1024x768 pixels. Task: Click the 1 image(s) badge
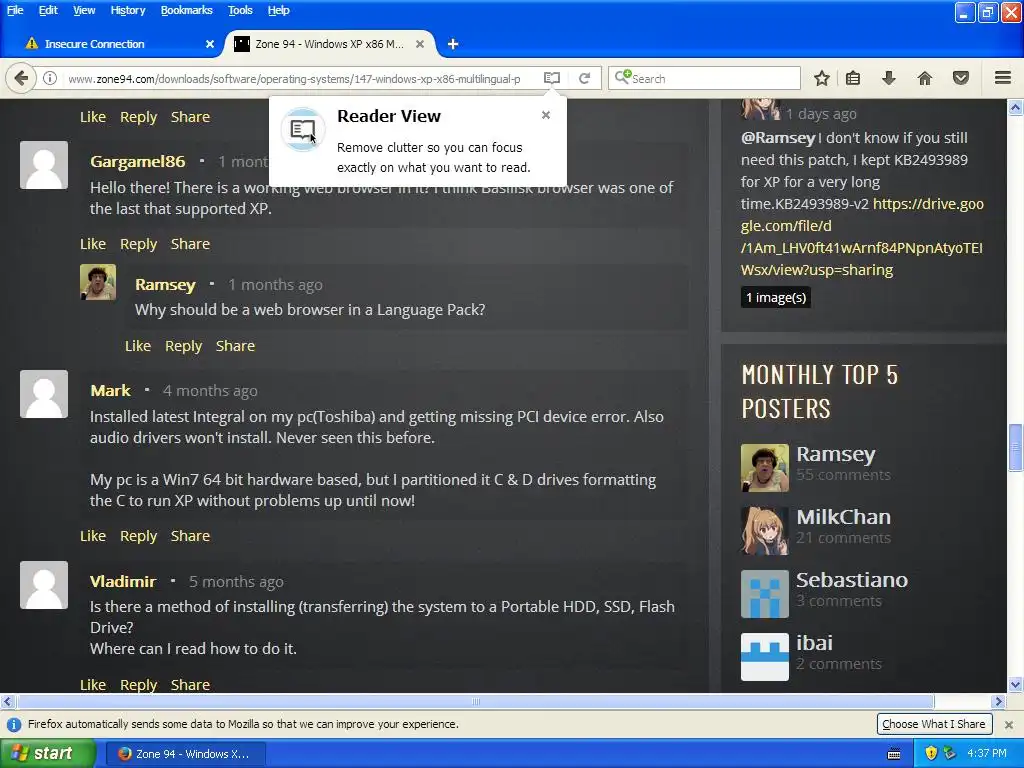pyautogui.click(x=776, y=297)
